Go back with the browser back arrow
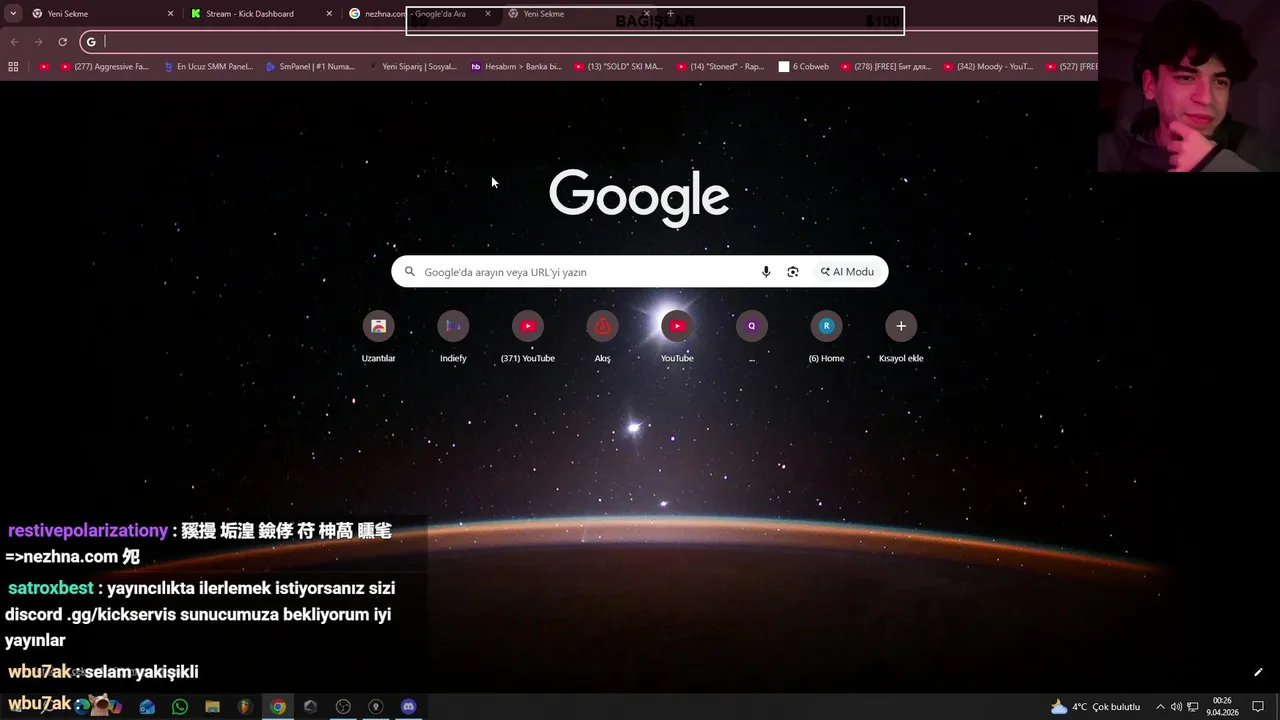Image resolution: width=1280 pixels, height=720 pixels. 14,41
